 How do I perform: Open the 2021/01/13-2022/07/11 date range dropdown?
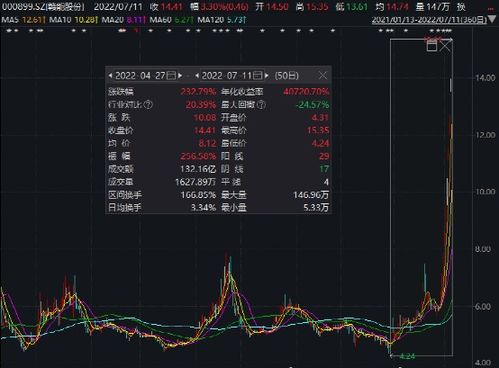(492, 20)
